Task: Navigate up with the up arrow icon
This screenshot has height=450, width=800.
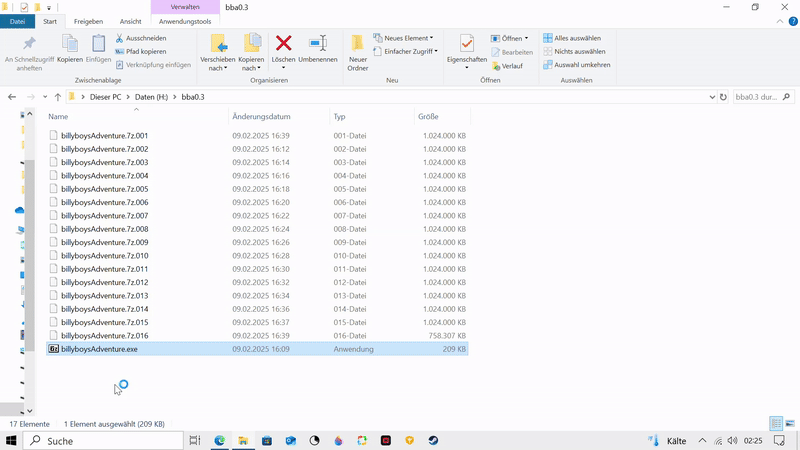Action: [x=58, y=97]
